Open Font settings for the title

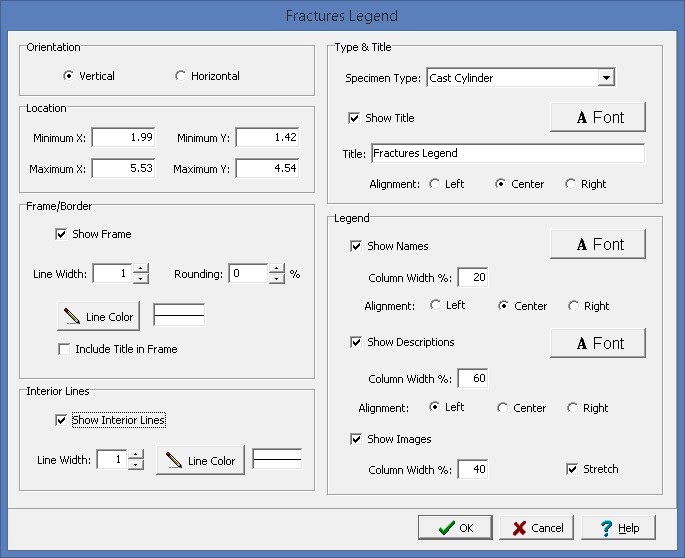point(597,117)
